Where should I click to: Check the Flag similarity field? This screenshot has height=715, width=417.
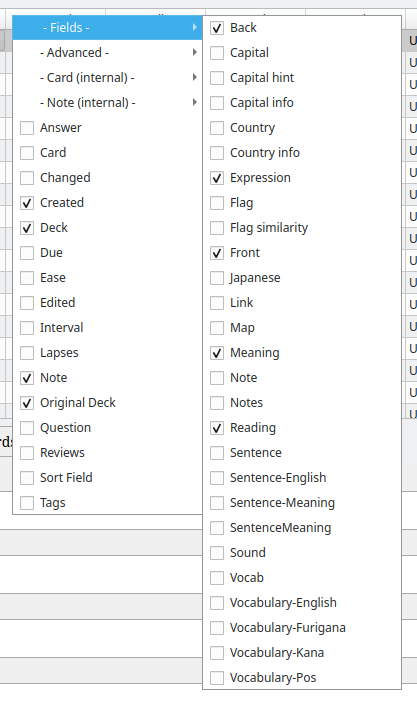click(x=217, y=228)
